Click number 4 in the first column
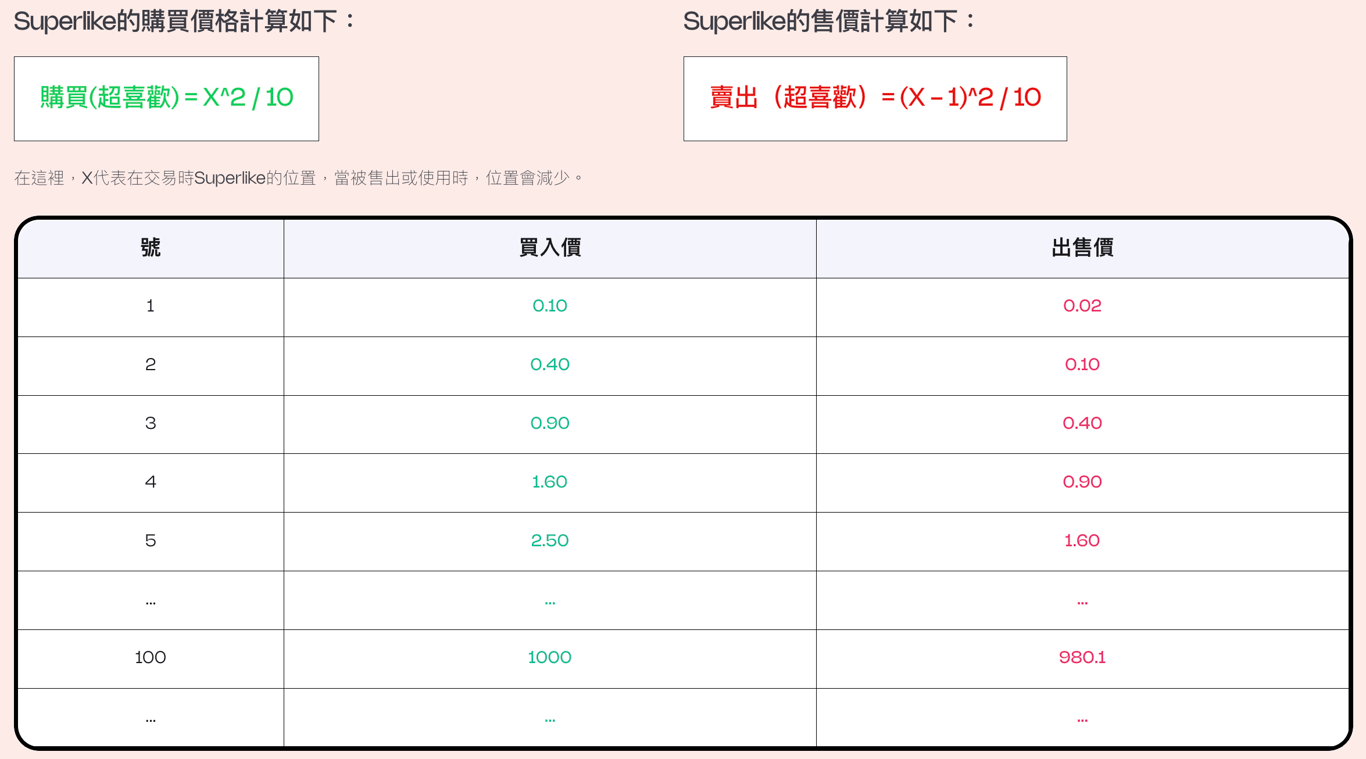Image resolution: width=1366 pixels, height=759 pixels. click(150, 482)
